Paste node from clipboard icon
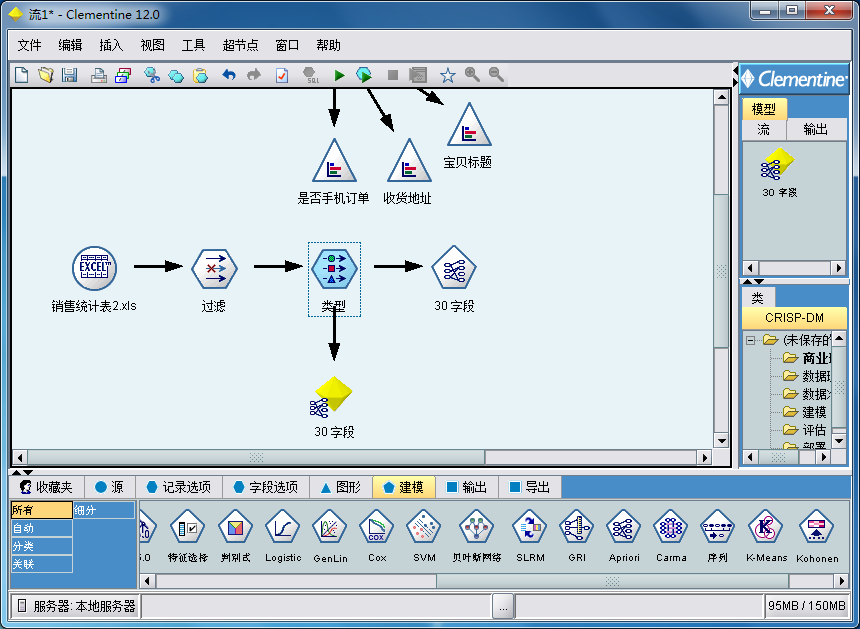 201,75
